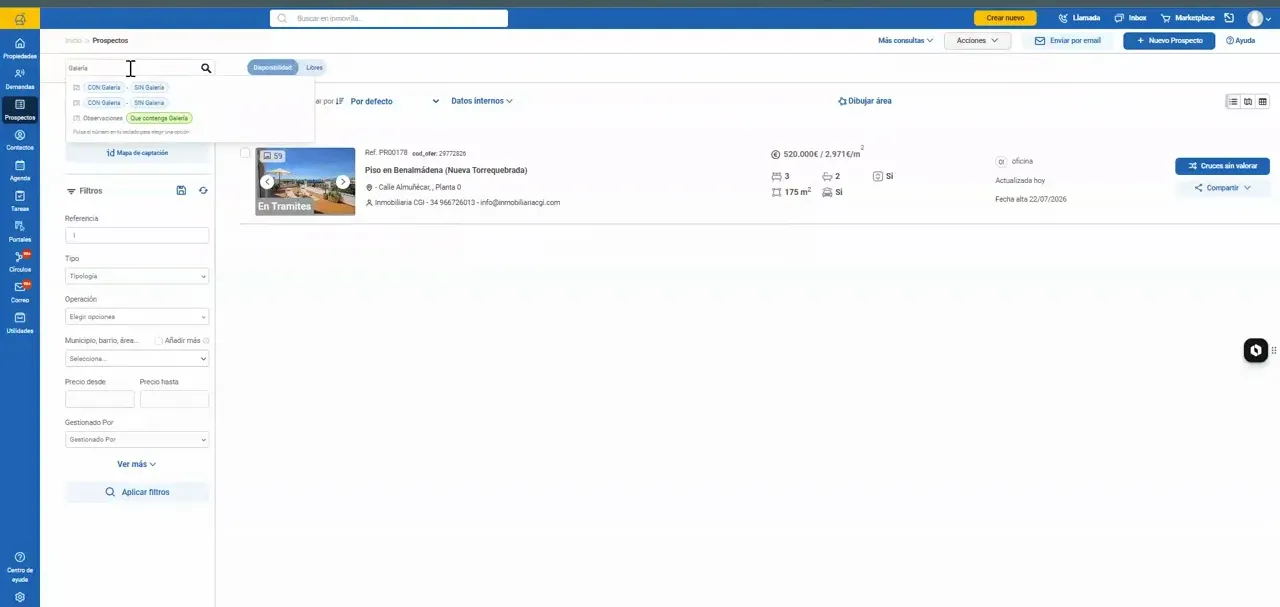1280x607 pixels.
Task: Switch to map view
Action: 1248,101
